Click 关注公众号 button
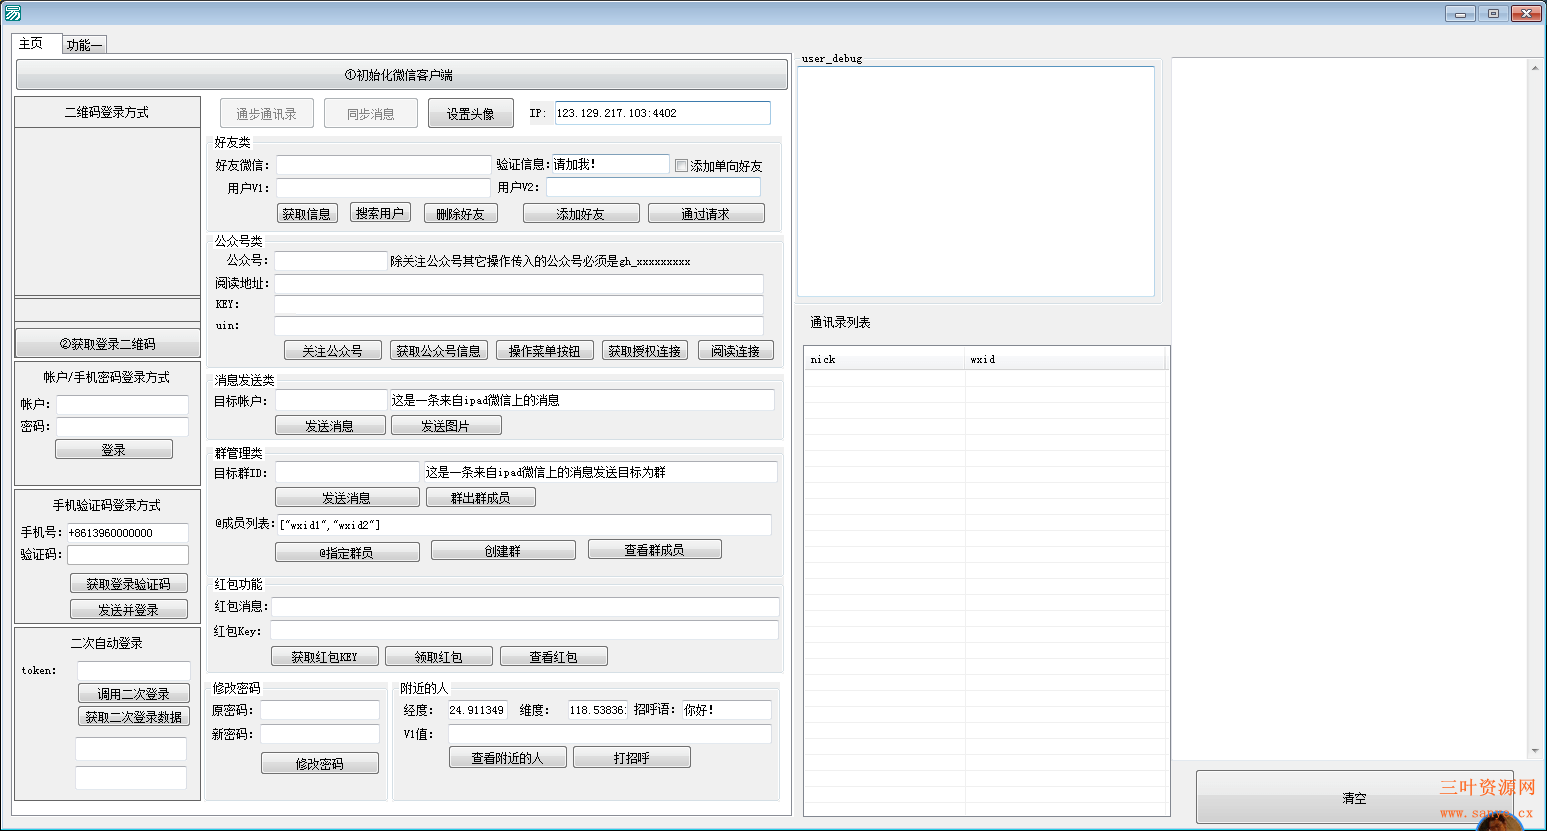 tap(332, 350)
